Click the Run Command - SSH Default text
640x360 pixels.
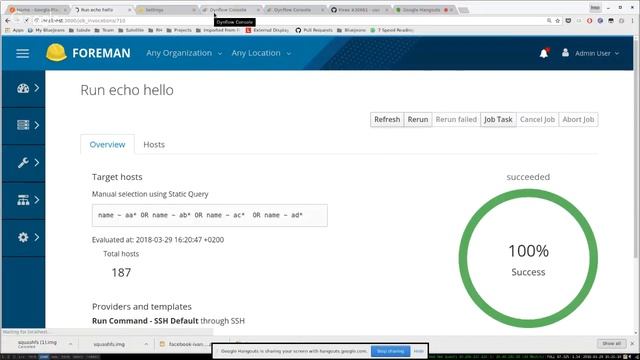click(x=145, y=321)
